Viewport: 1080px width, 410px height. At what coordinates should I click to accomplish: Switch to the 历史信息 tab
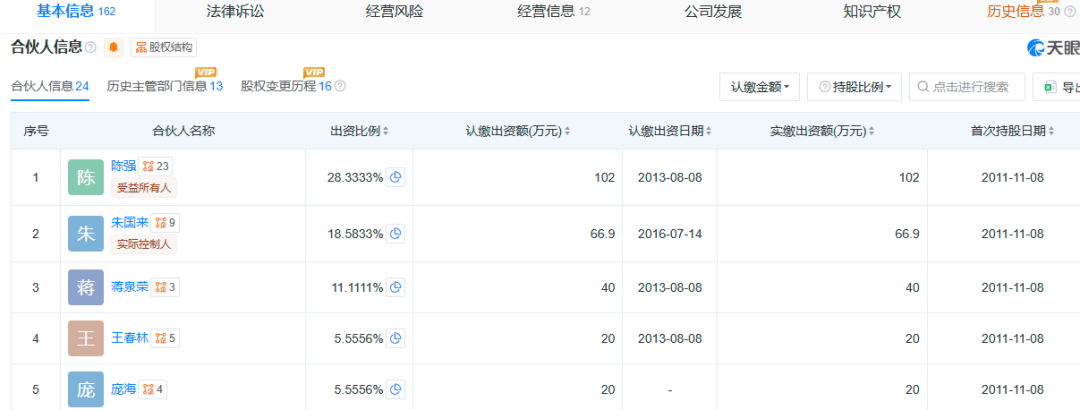point(1026,12)
